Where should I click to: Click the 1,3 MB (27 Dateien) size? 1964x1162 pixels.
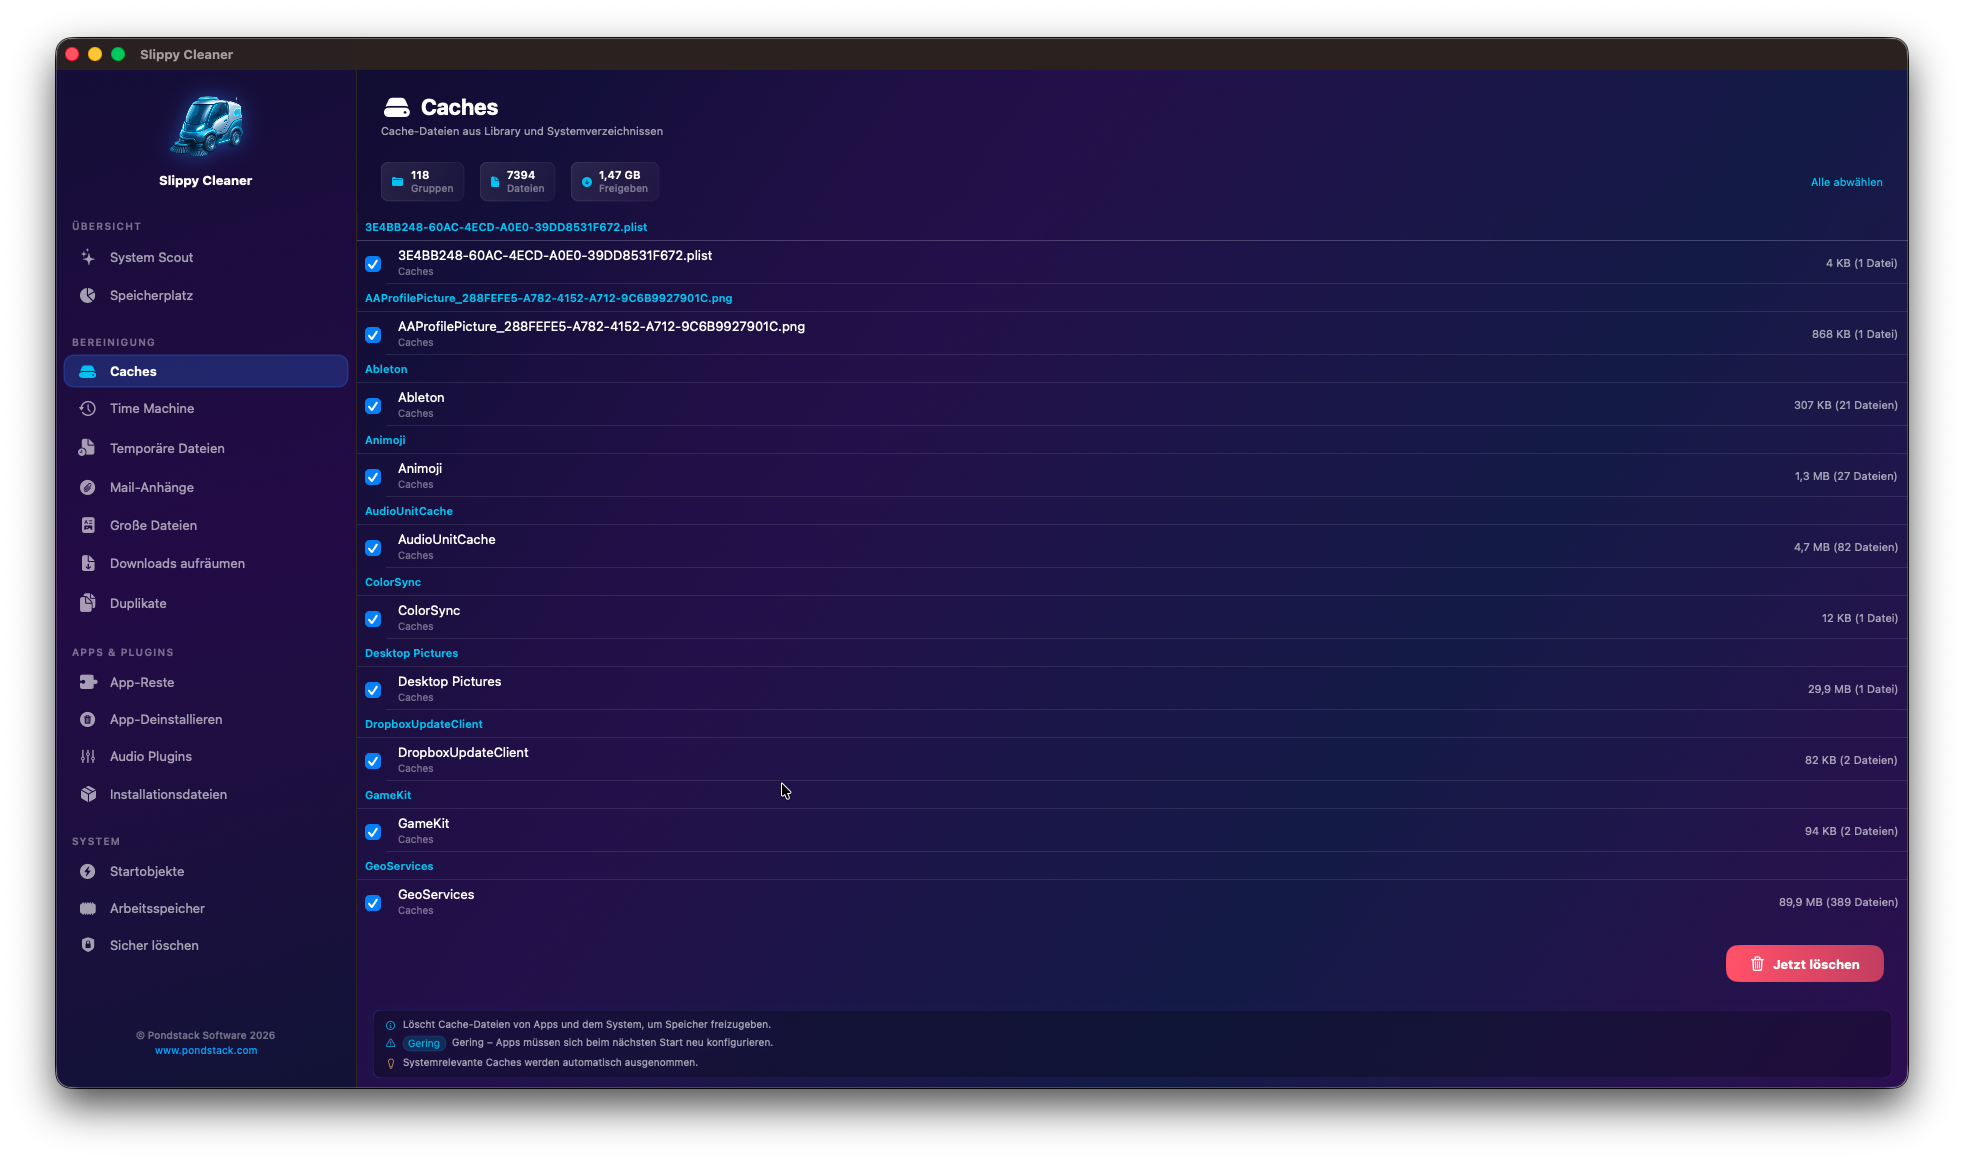pos(1845,476)
